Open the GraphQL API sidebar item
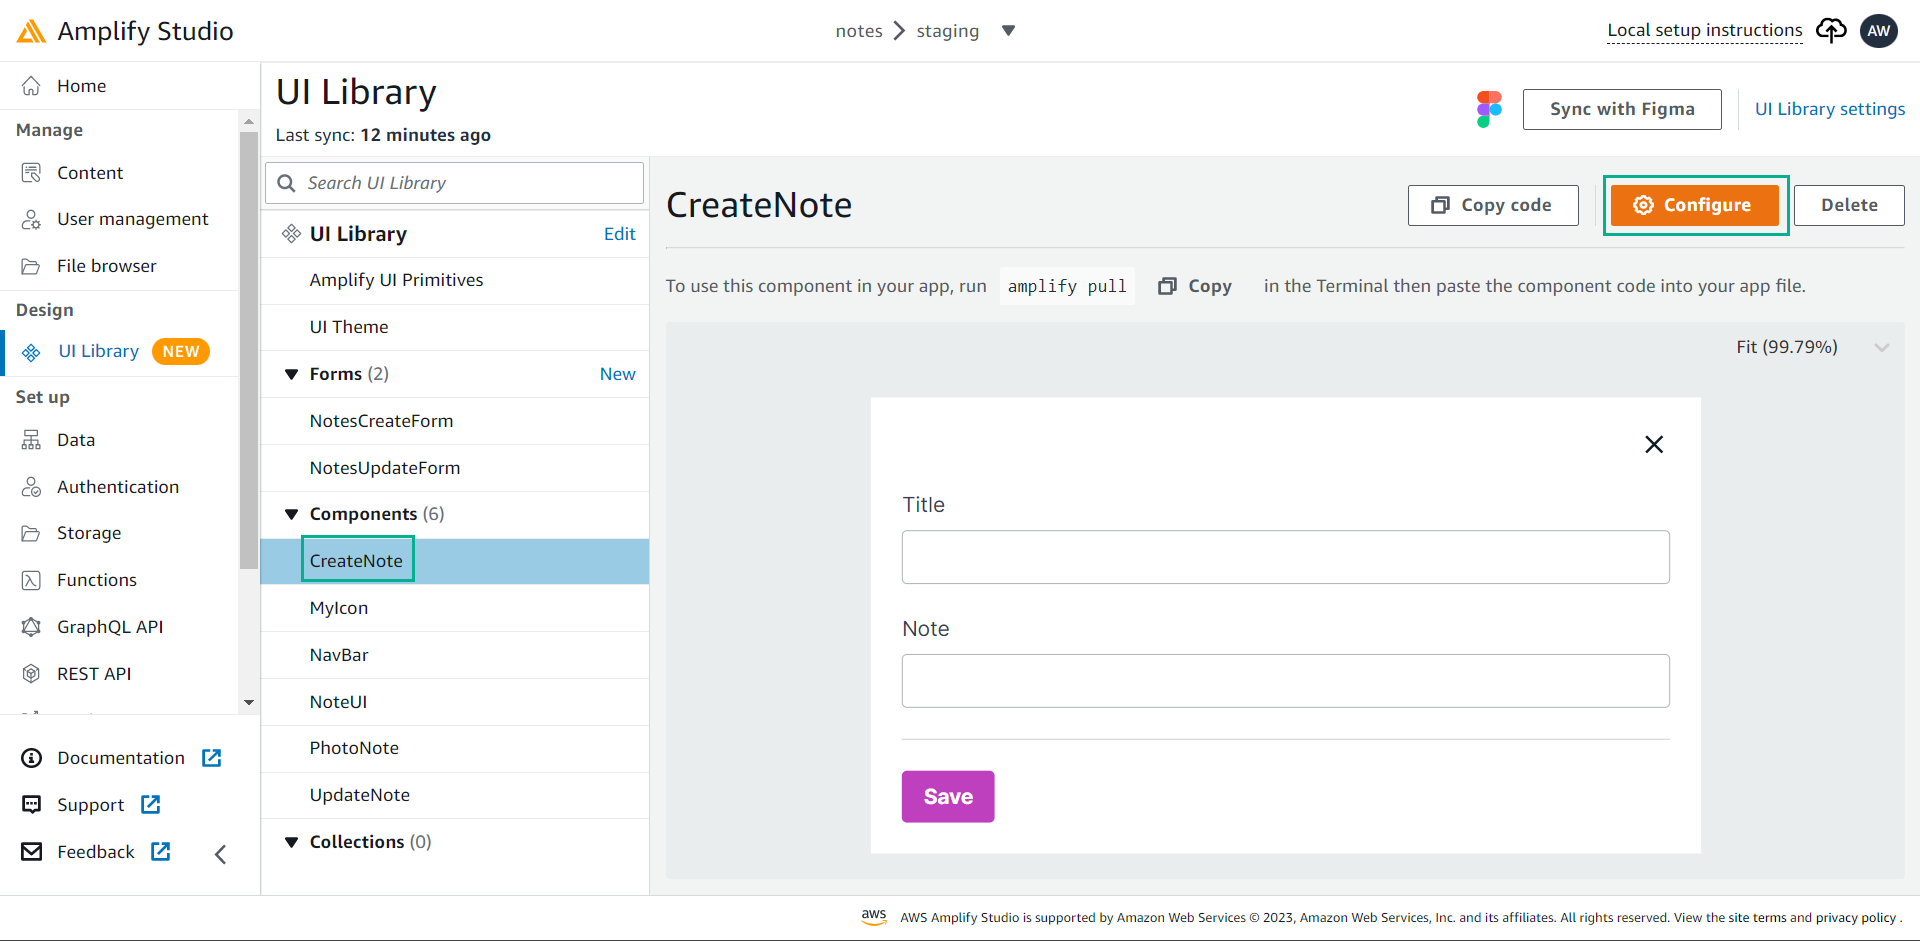Viewport: 1920px width, 941px height. click(x=110, y=627)
